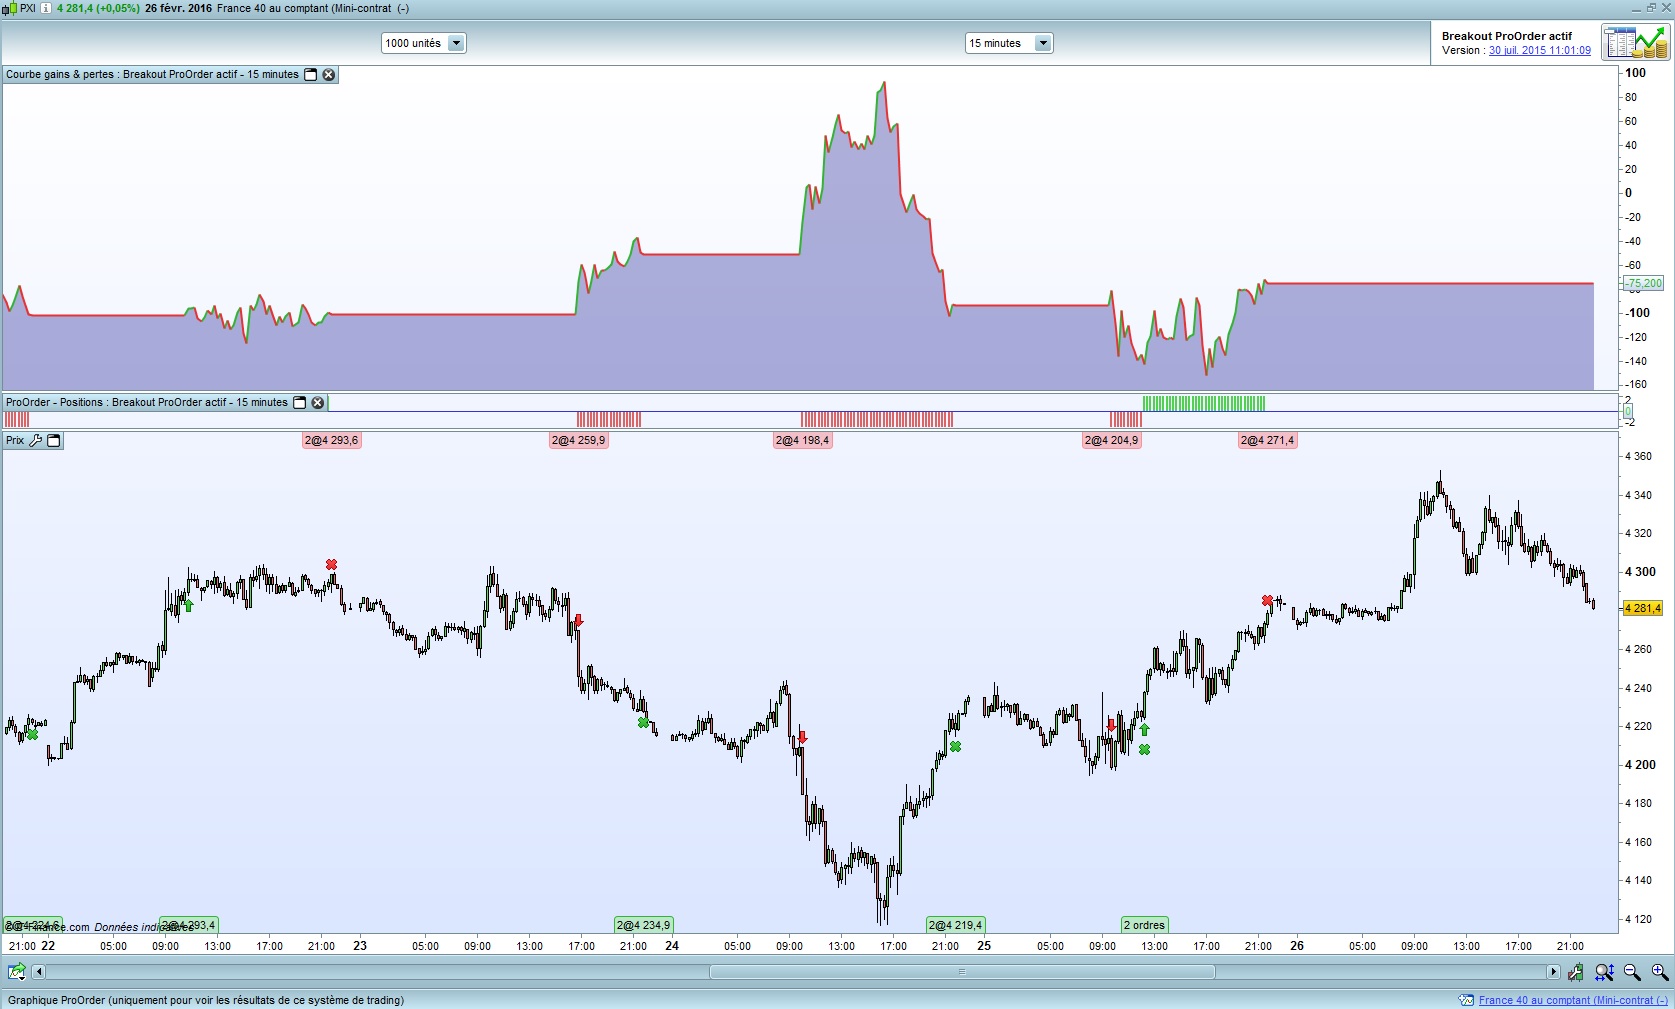This screenshot has width=1675, height=1009.
Task: Click the candlestick icon beside PXI
Action: pyautogui.click(x=11, y=8)
